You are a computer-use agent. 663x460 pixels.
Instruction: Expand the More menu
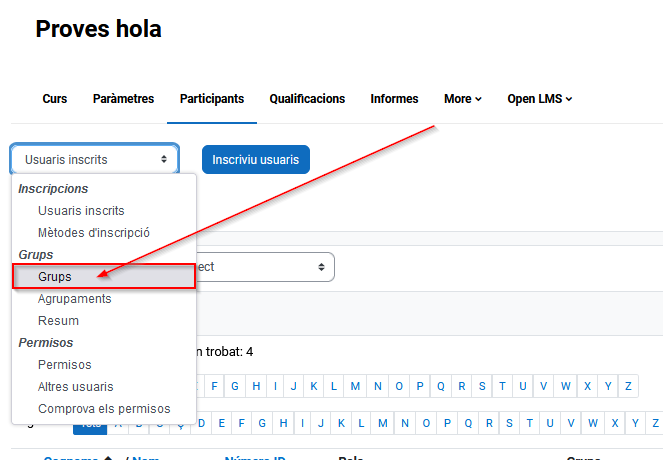point(462,99)
